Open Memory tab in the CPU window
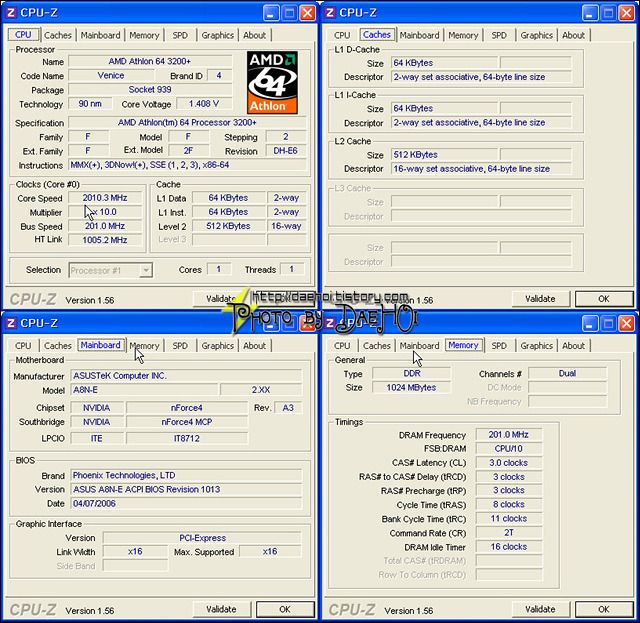640x623 pixels. pos(144,35)
